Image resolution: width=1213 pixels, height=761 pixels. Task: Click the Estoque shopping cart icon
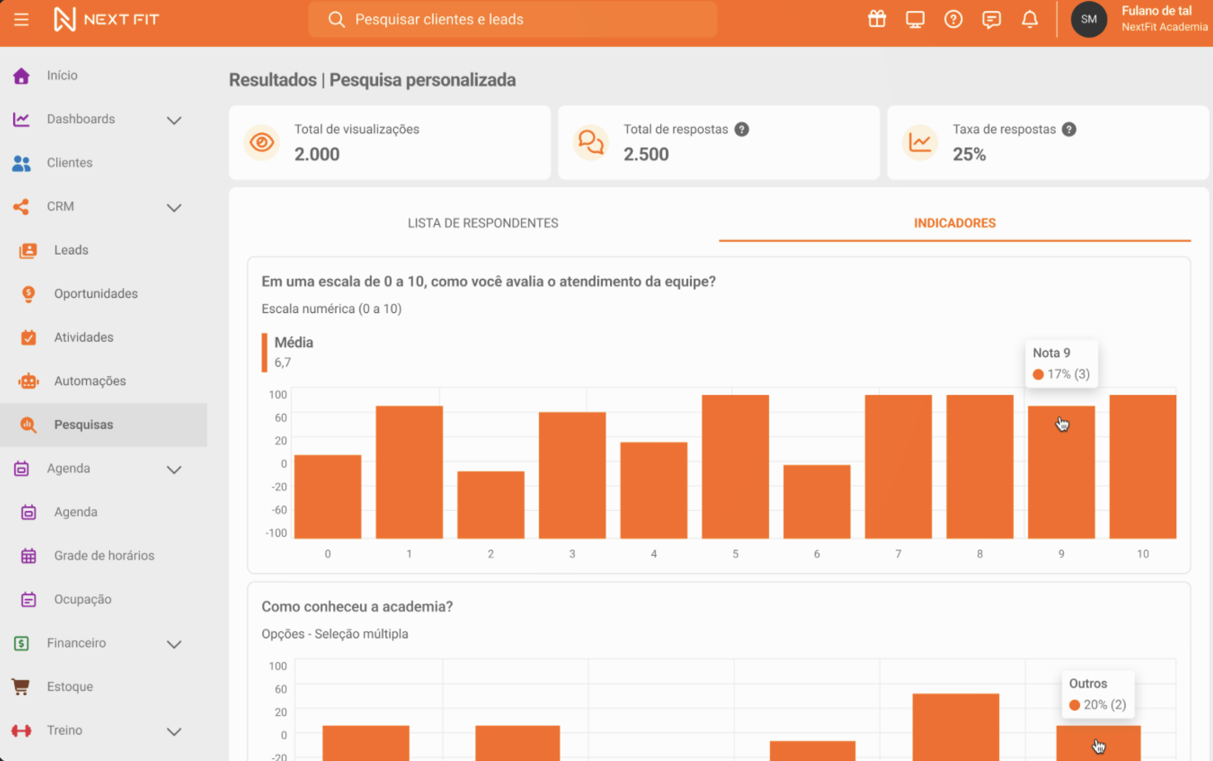[x=21, y=687]
